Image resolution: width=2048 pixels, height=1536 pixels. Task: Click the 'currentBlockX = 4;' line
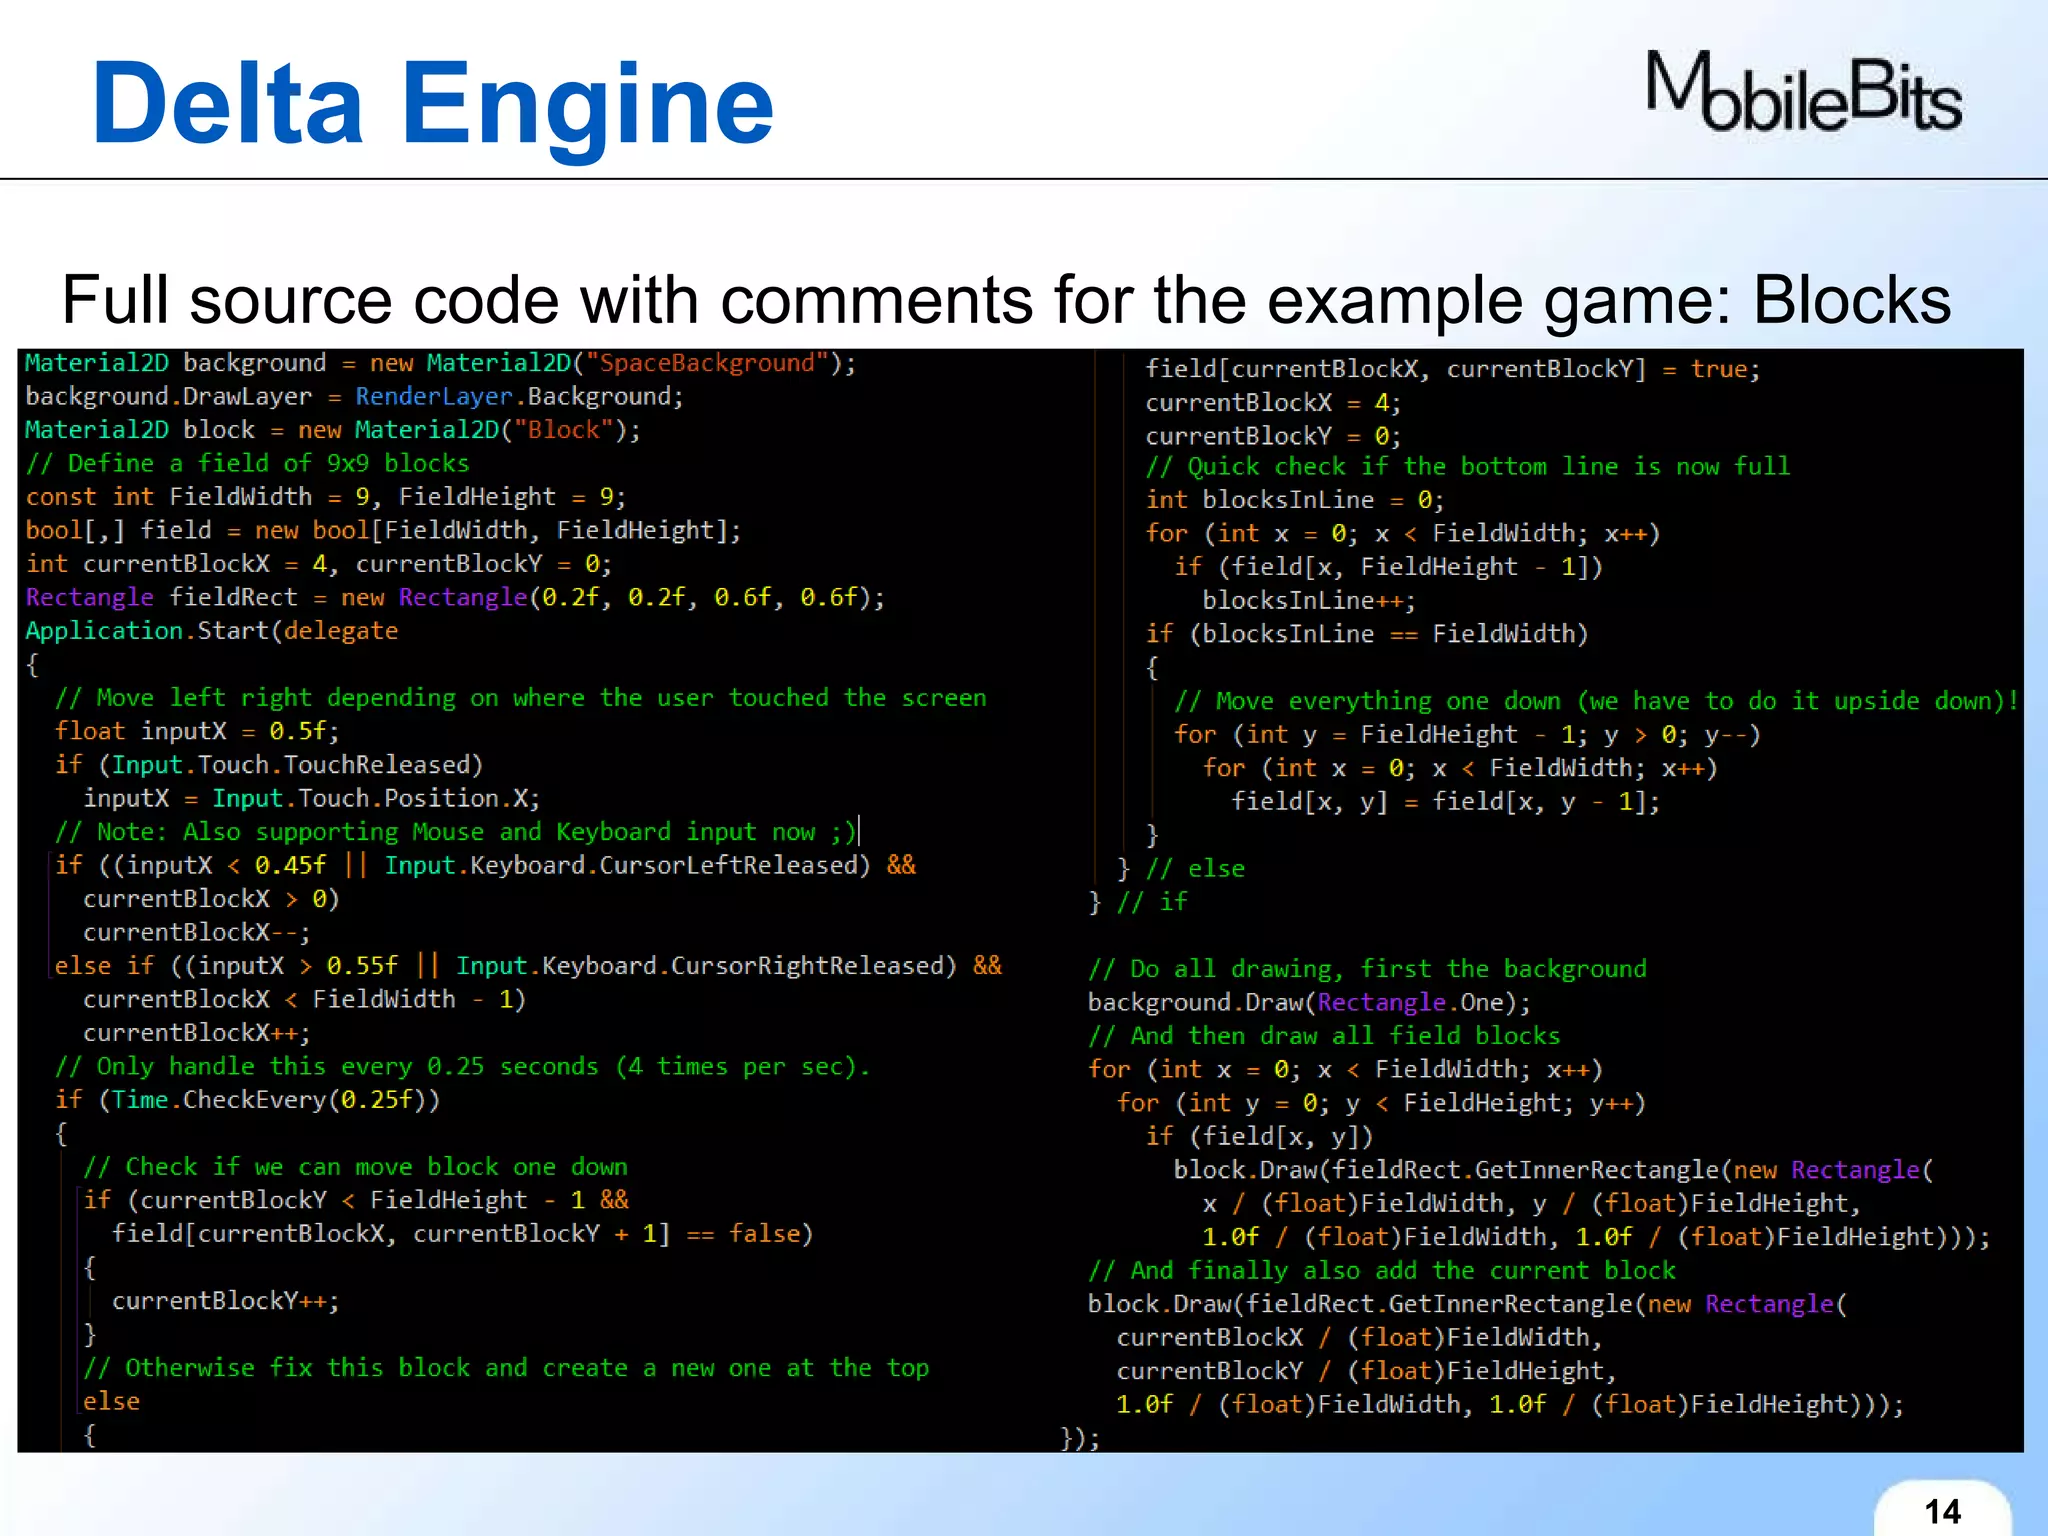tap(1273, 403)
